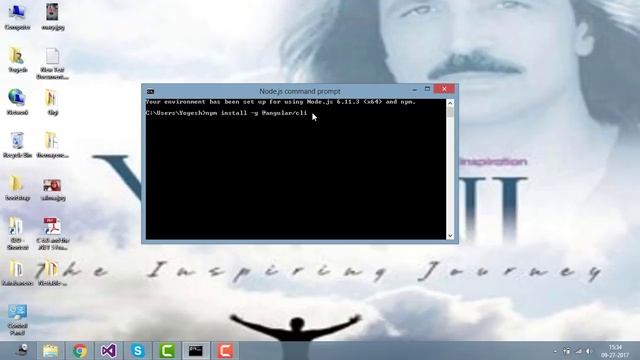640x360 pixels.
Task: Launch File Explorer from taskbar
Action: [x=51, y=351]
